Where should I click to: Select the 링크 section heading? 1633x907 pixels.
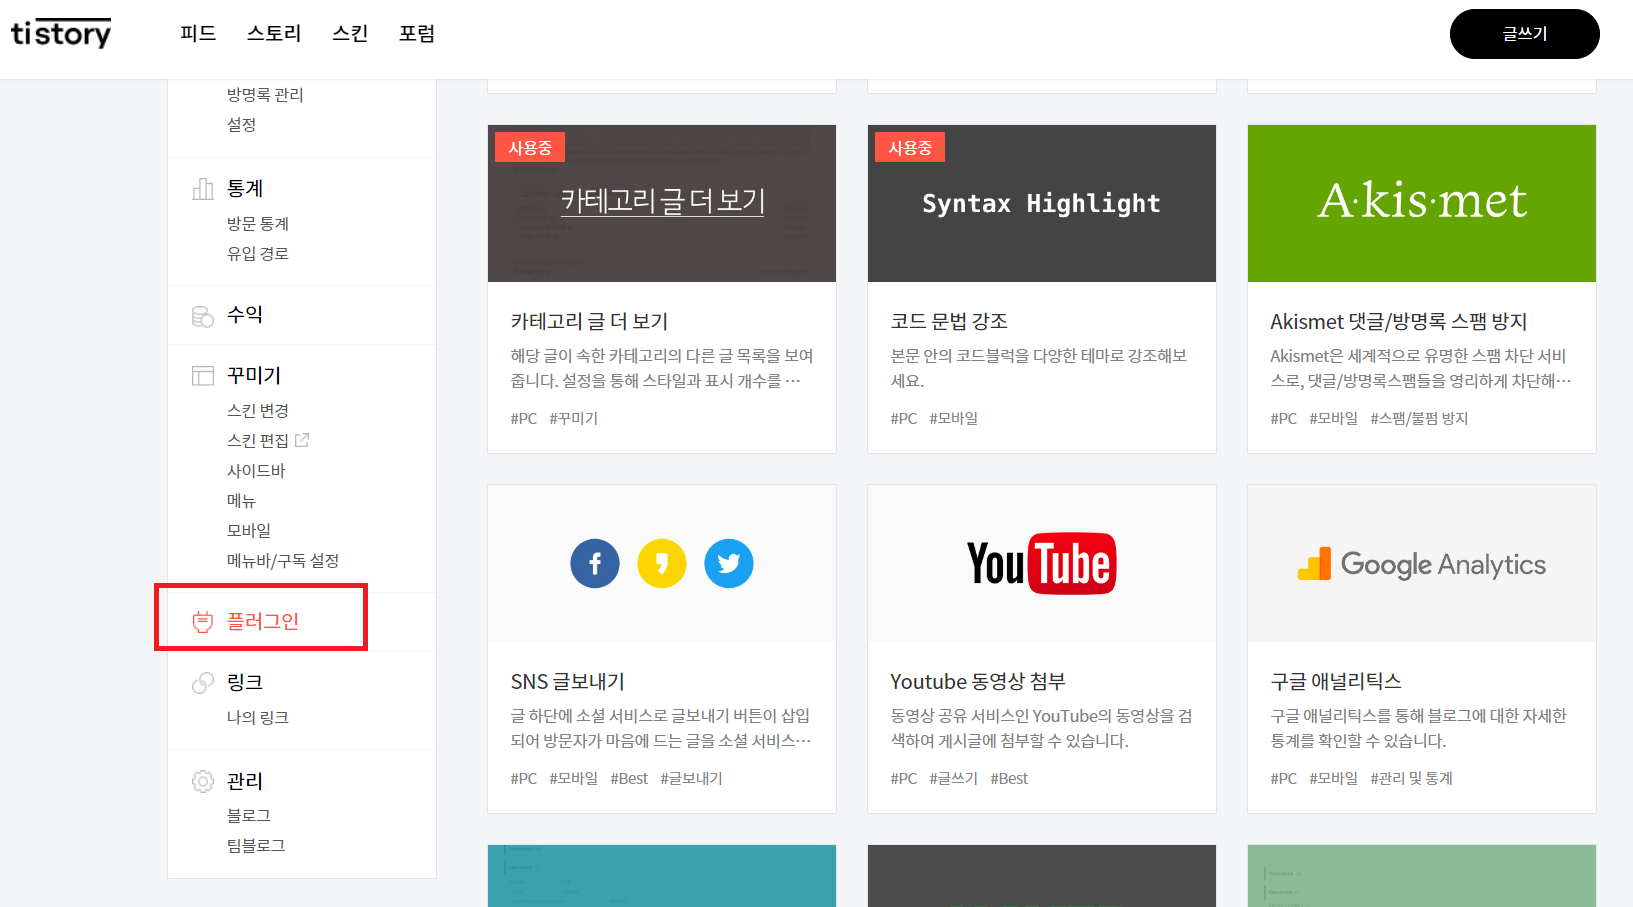(x=245, y=683)
